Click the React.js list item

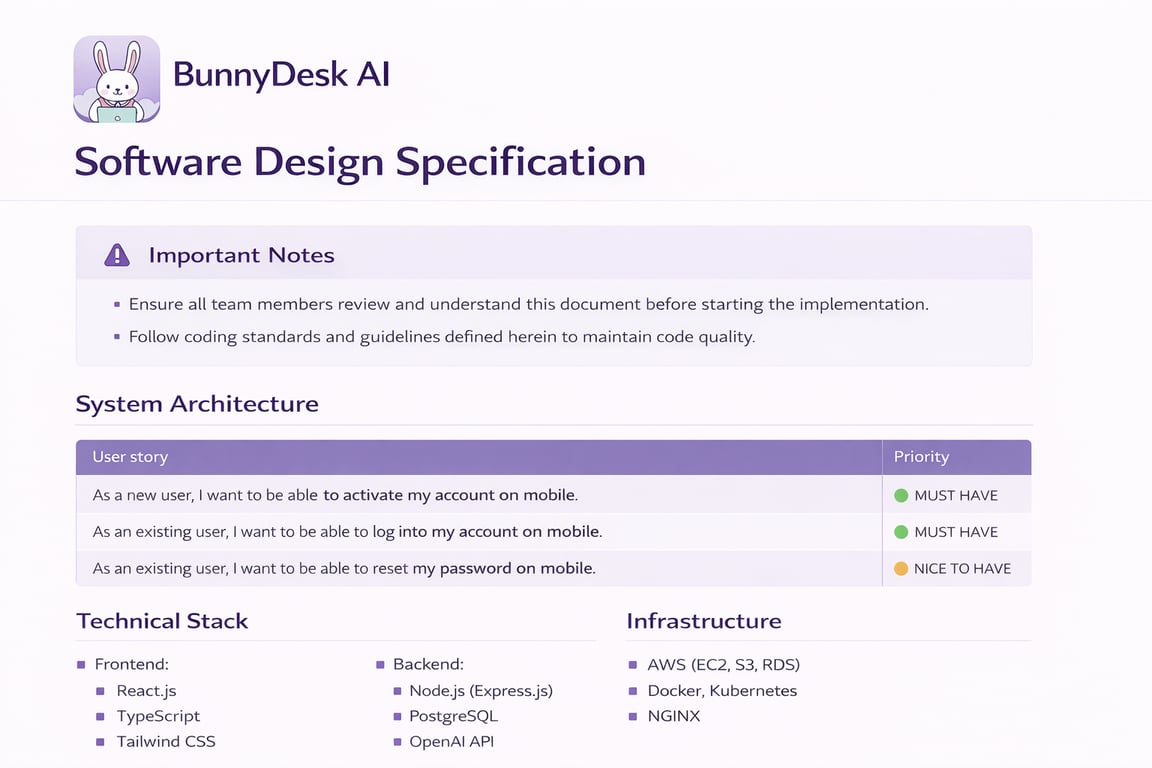(x=146, y=690)
